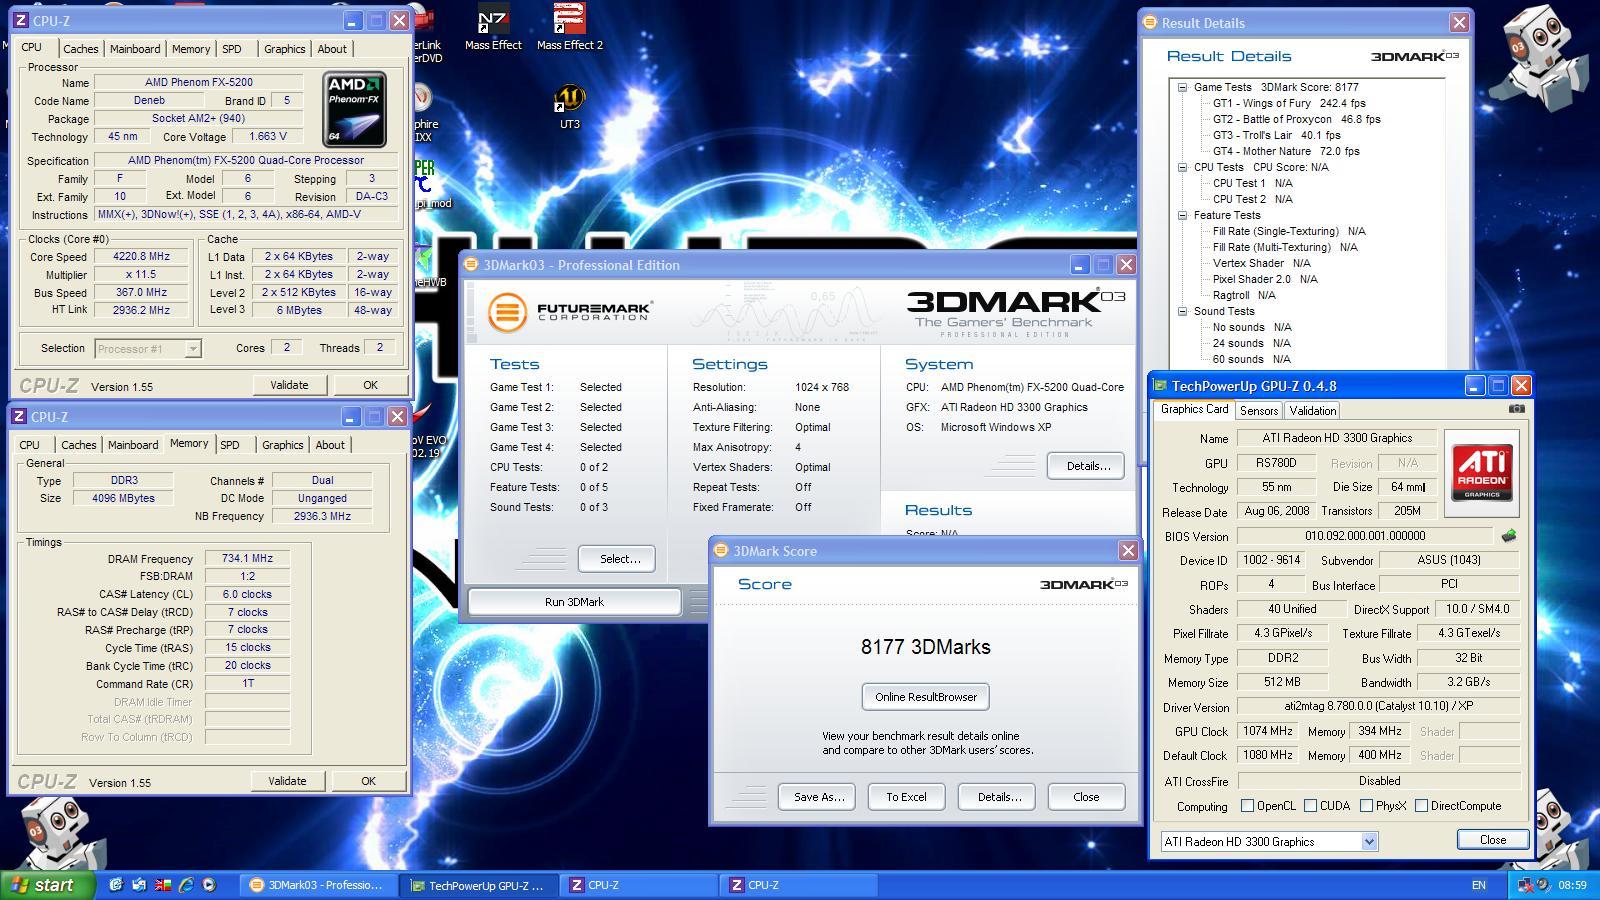Click the GPU-Z screenshot camera icon
1600x900 pixels.
[x=1517, y=409]
